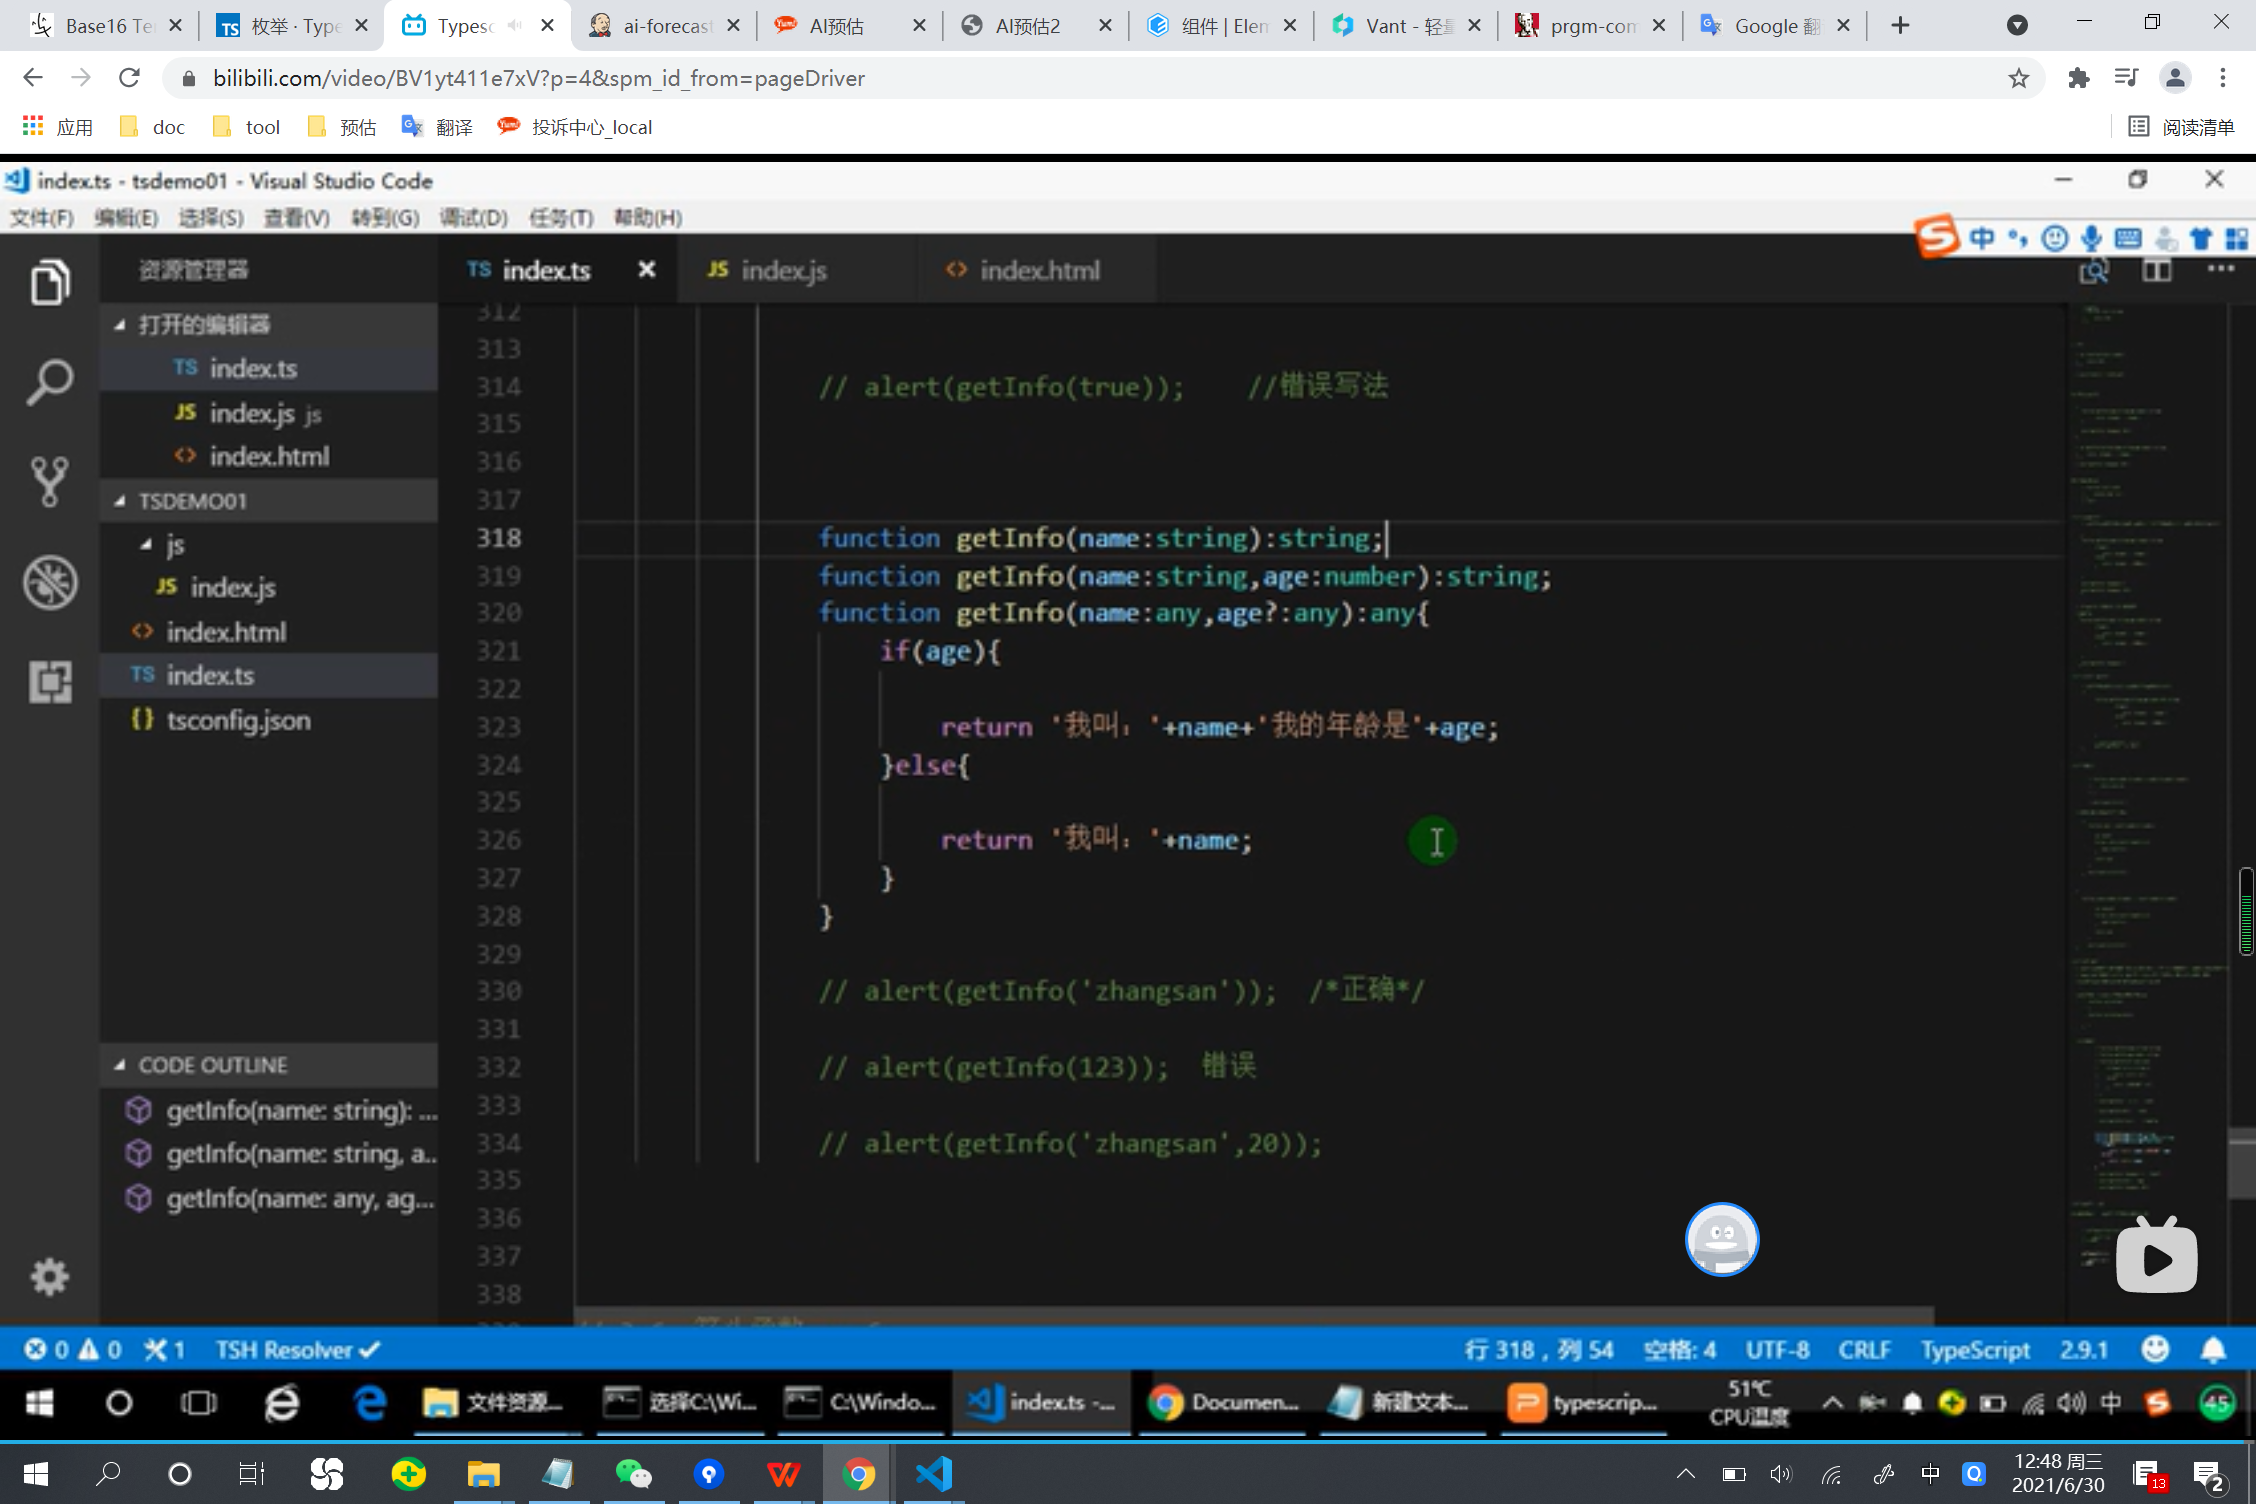Click the Explorer files icon

point(49,283)
